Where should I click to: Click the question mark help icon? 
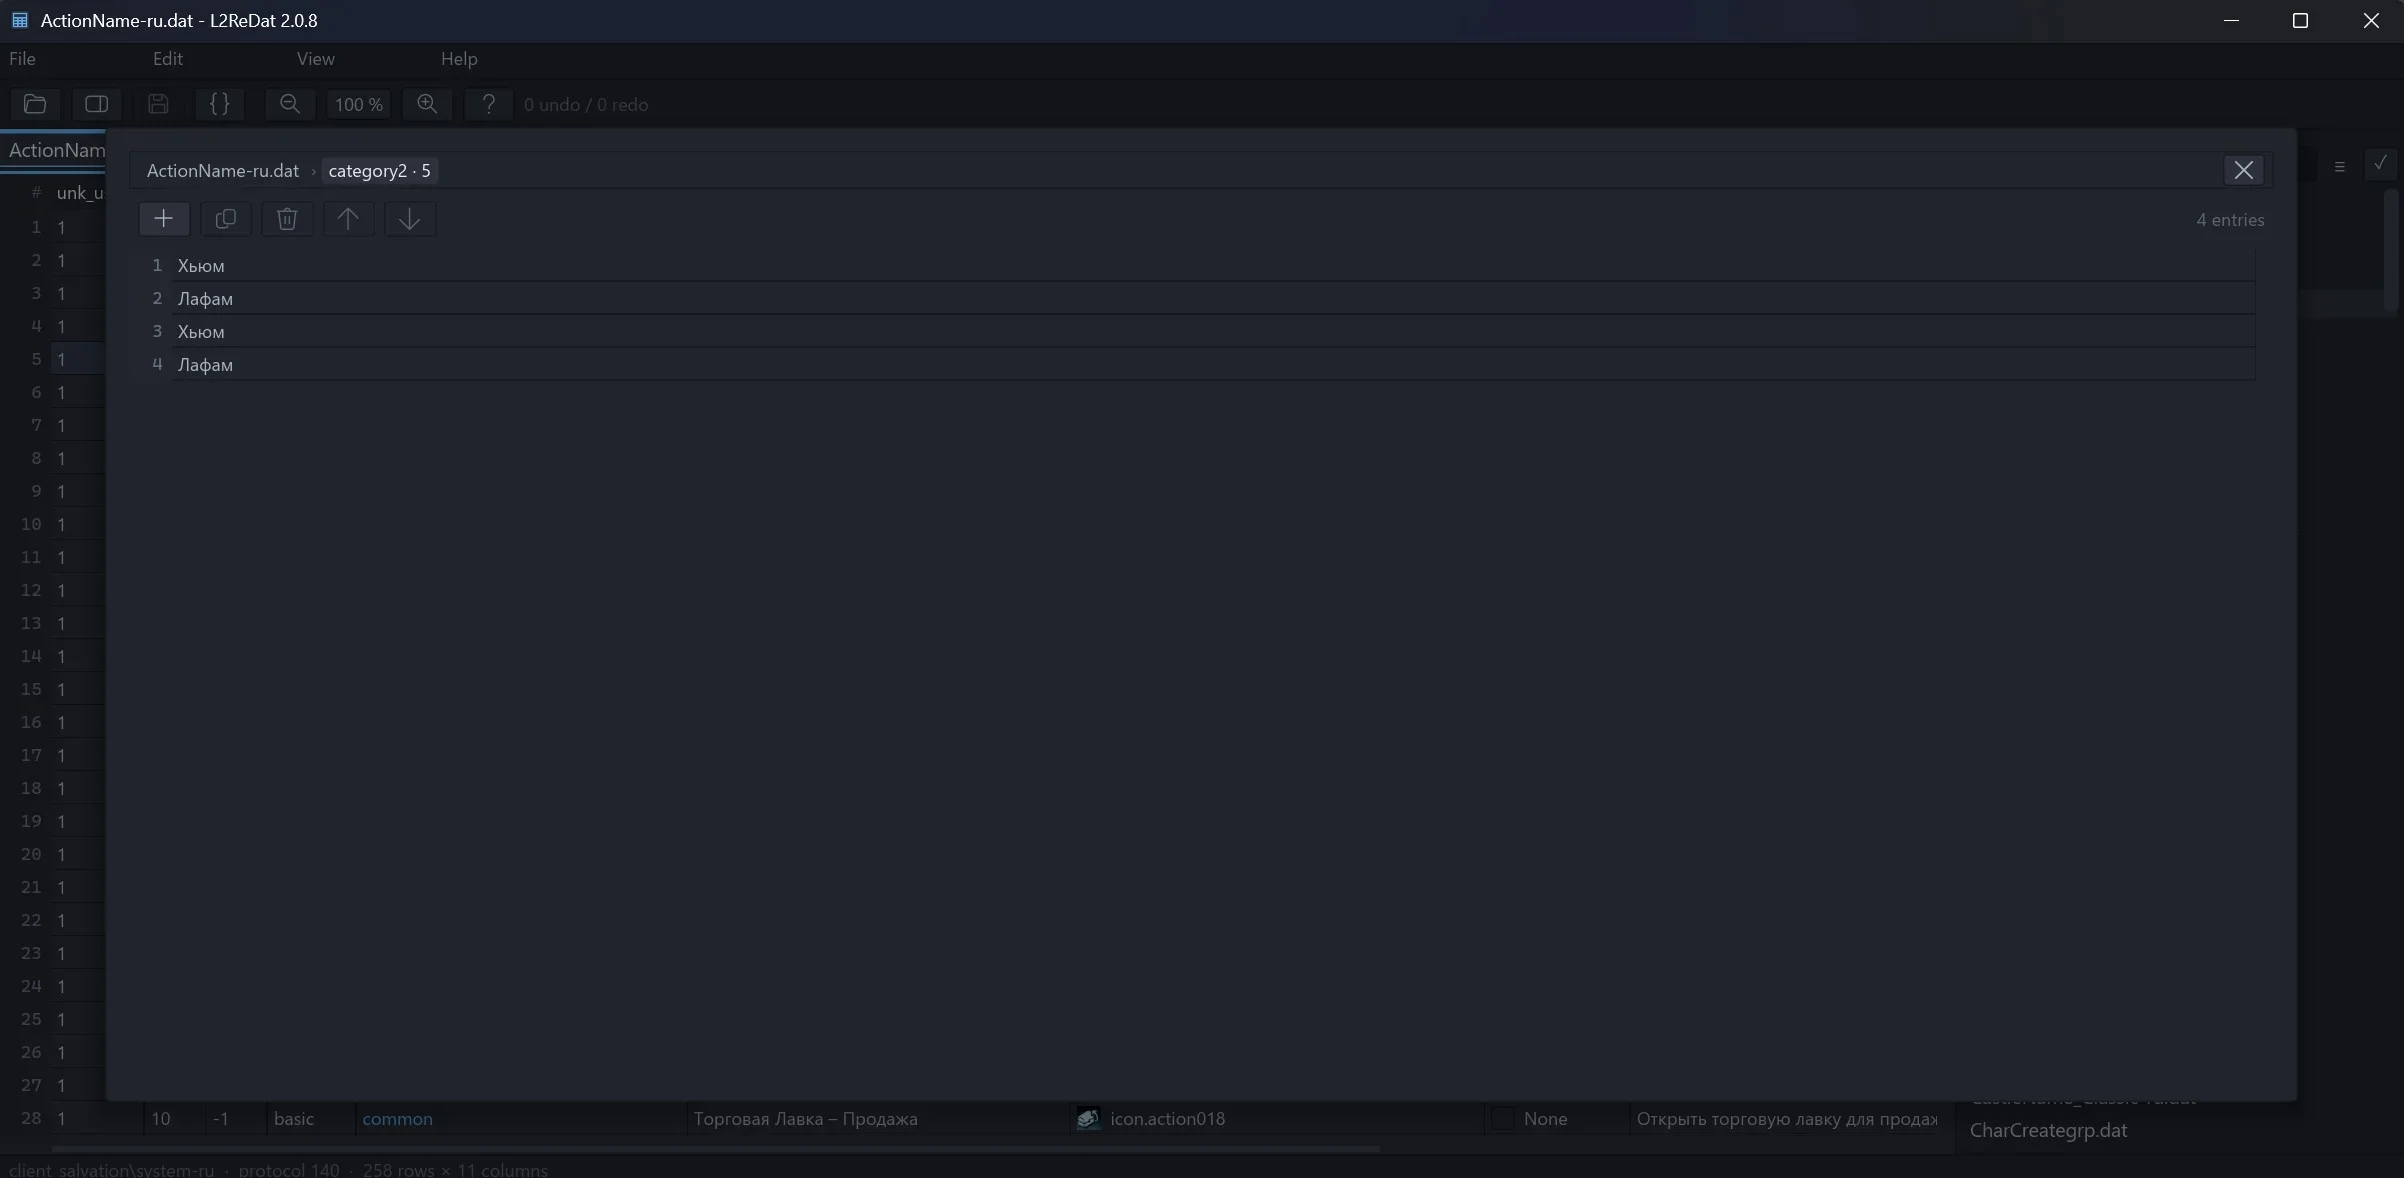pyautogui.click(x=489, y=104)
